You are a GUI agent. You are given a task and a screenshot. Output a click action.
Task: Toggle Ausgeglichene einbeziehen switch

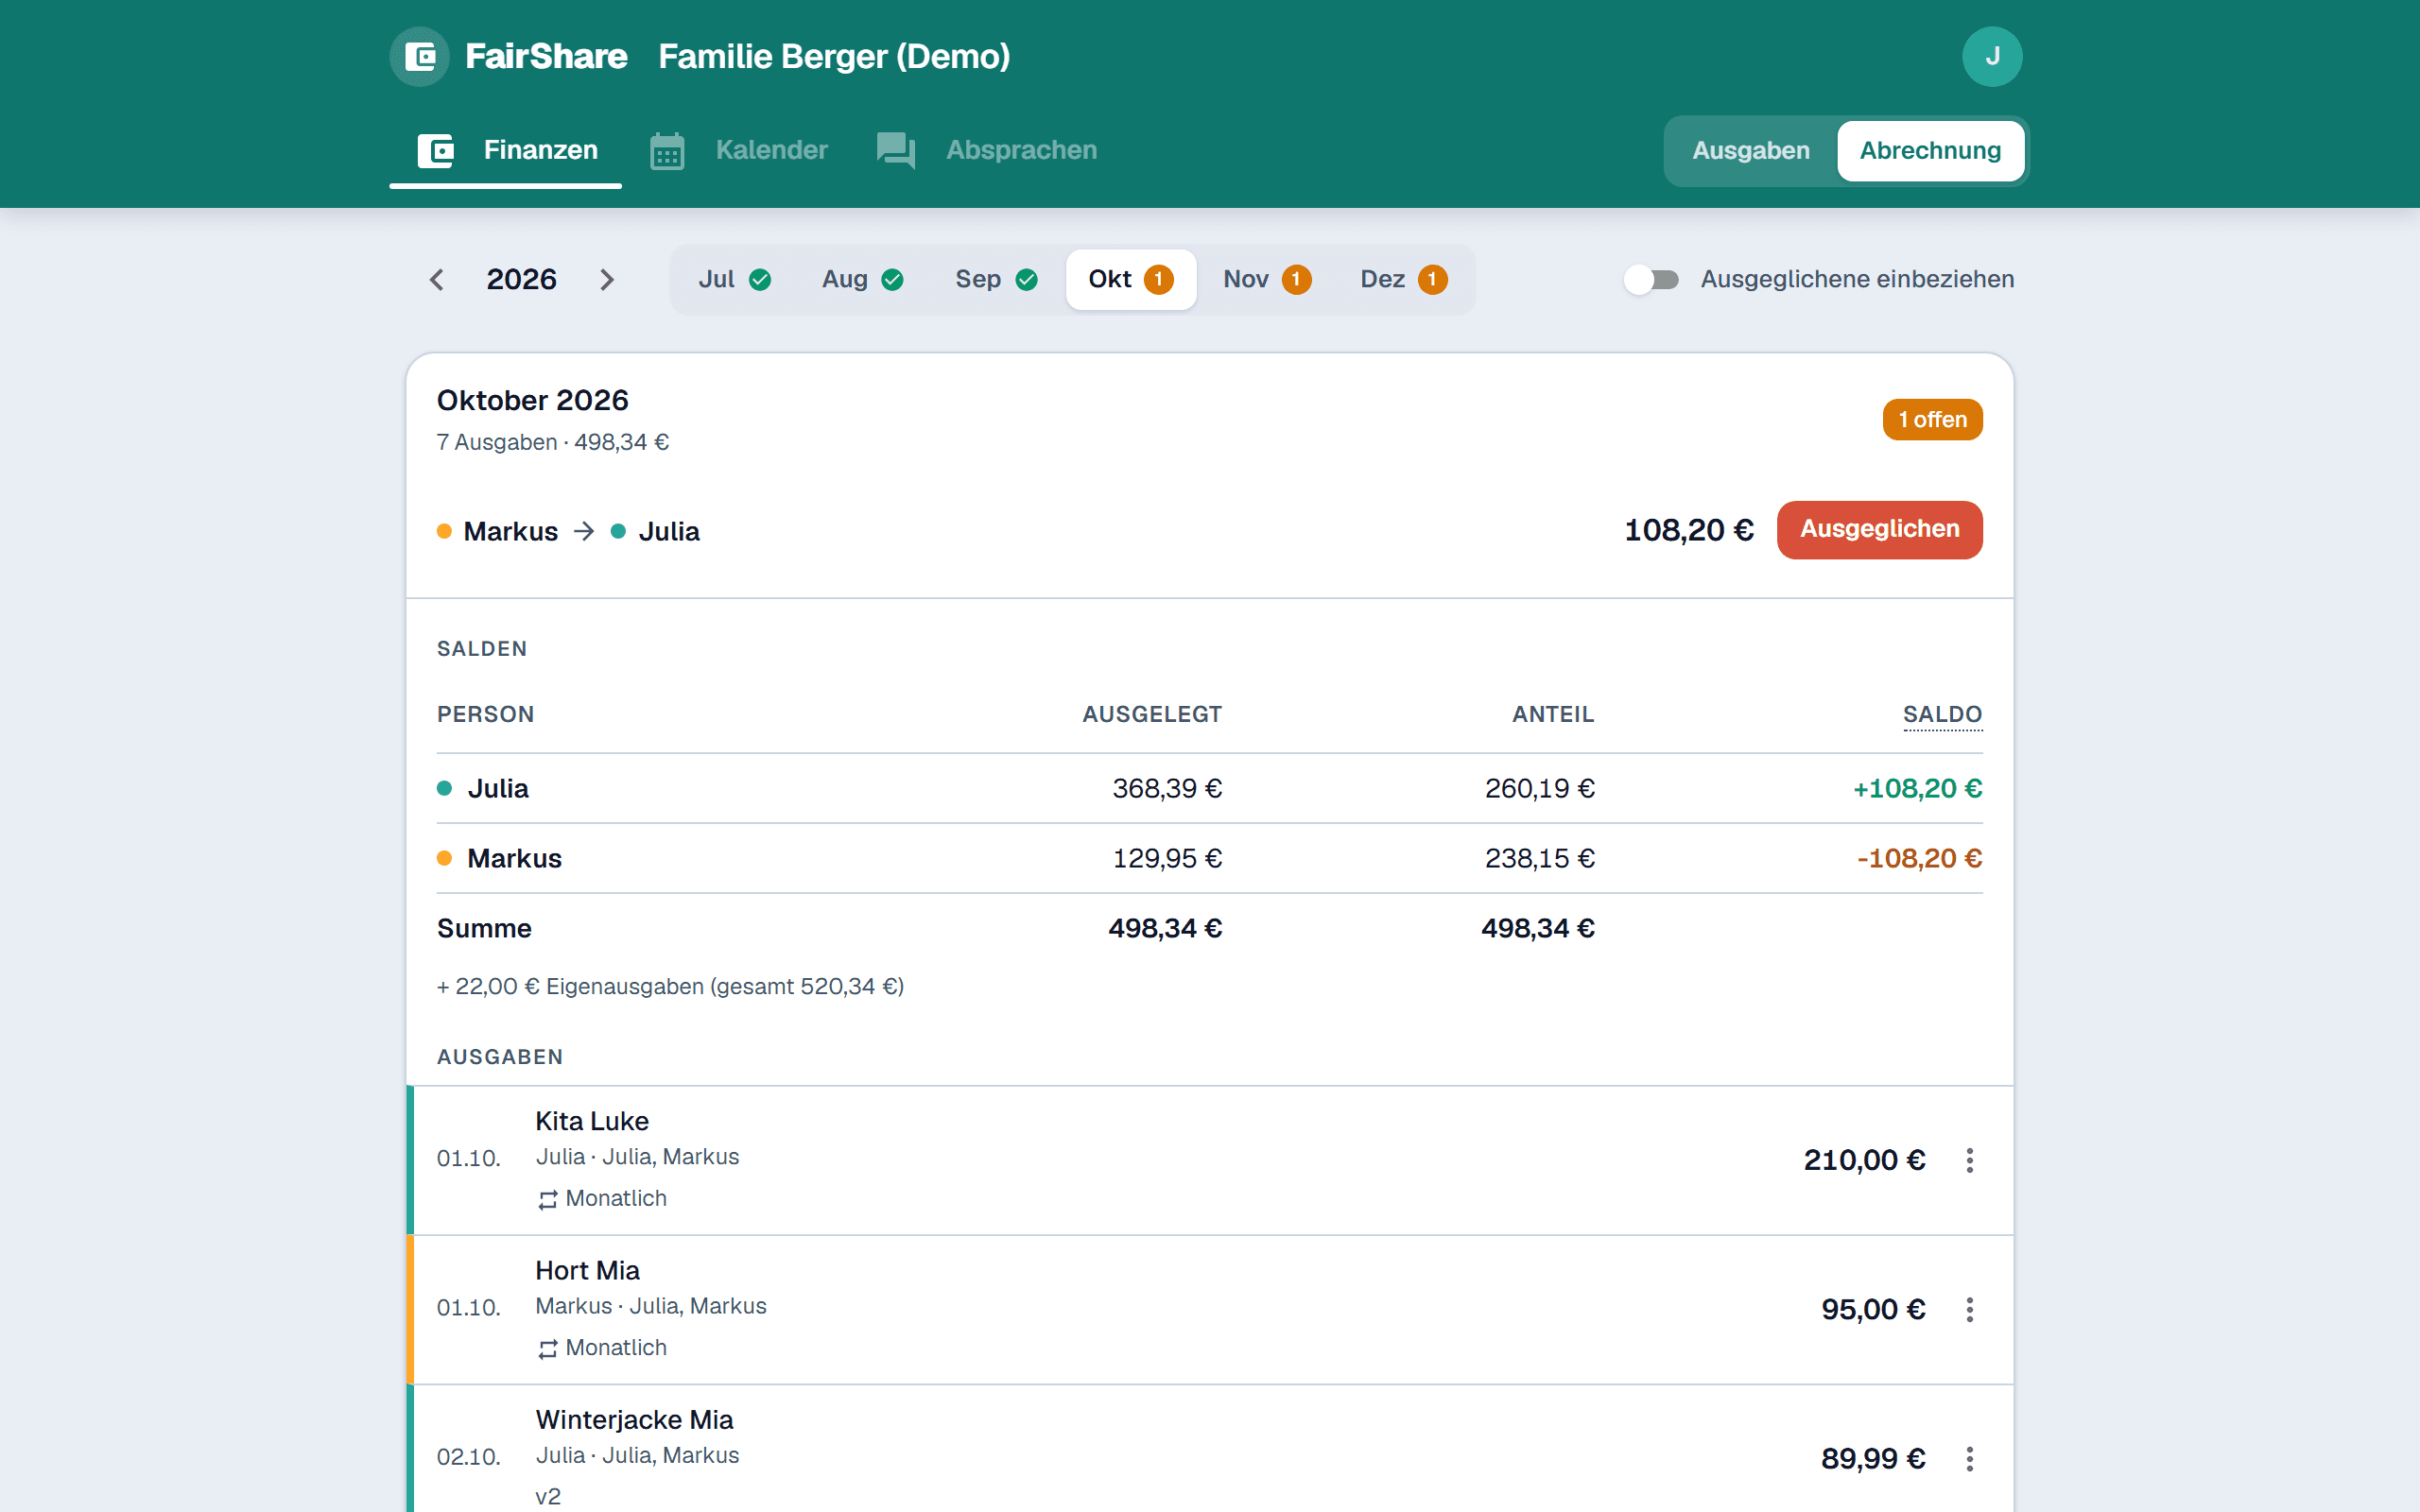pos(1651,280)
